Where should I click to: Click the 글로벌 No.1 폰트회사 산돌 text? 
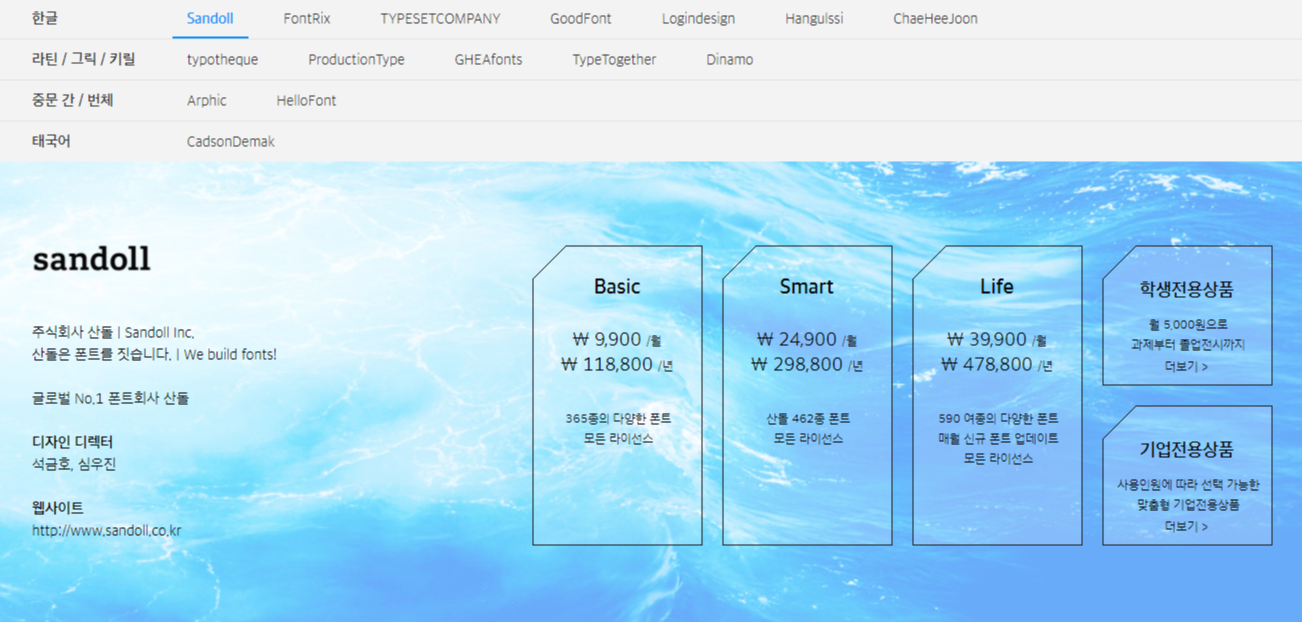tap(111, 399)
